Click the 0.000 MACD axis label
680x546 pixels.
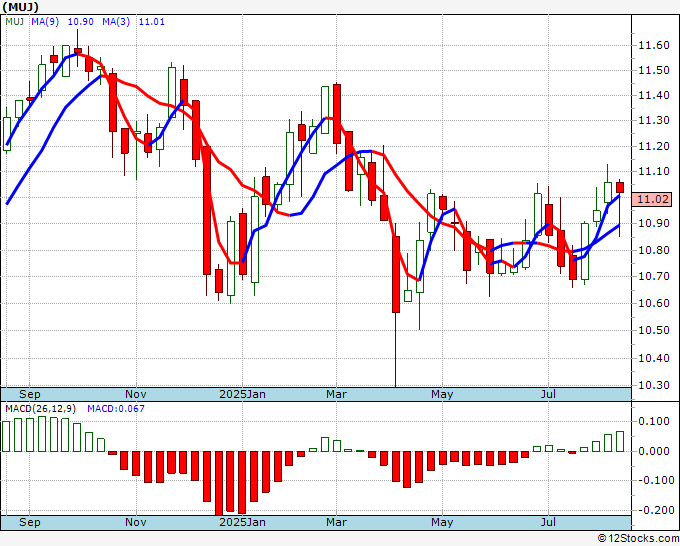coord(654,451)
